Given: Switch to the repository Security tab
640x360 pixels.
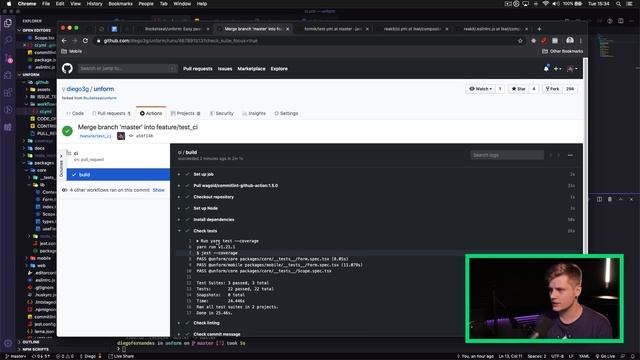Looking at the screenshot, I should (x=222, y=113).
